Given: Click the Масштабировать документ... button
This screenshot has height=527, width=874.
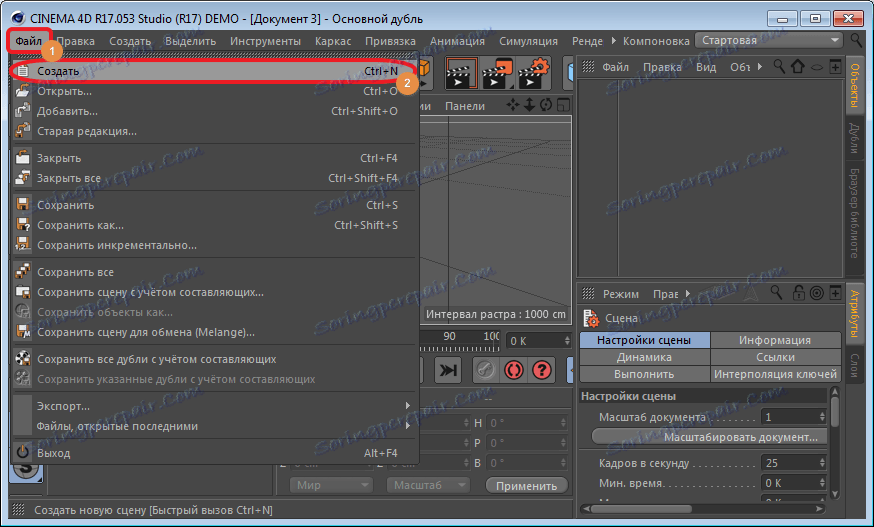Looking at the screenshot, I should (x=709, y=437).
